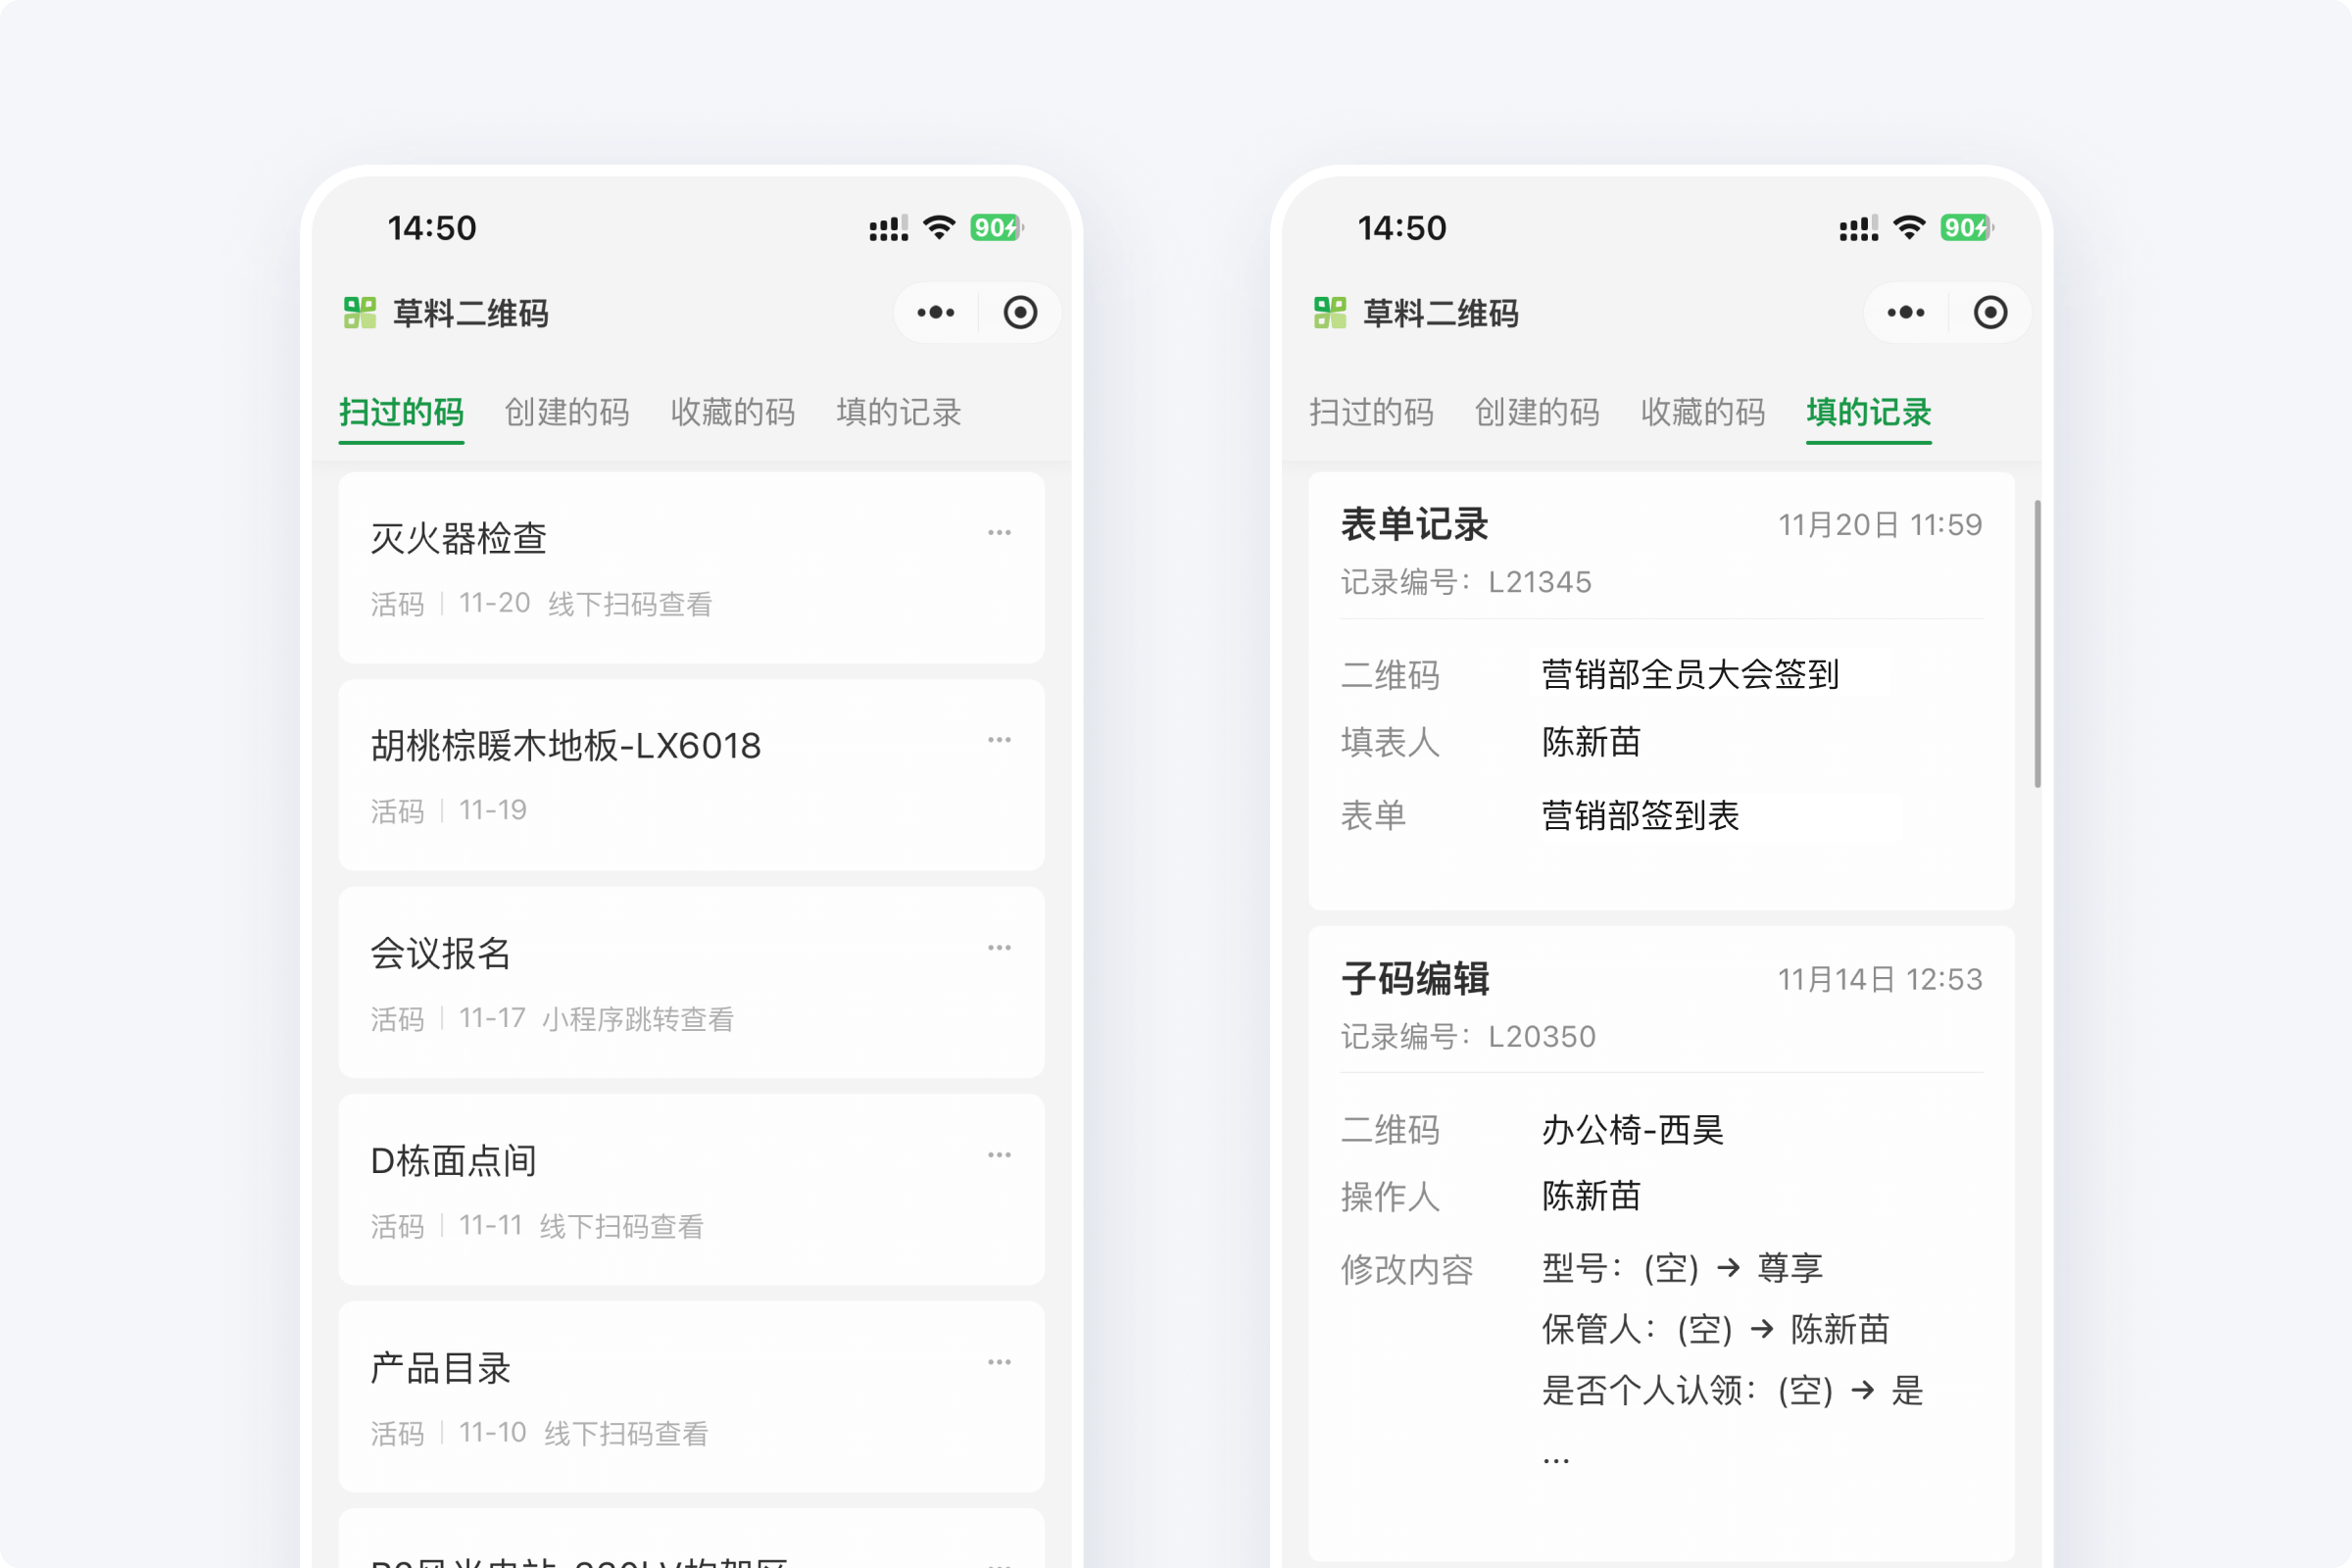Image resolution: width=2352 pixels, height=1568 pixels.
Task: Open the 填的记录 tab on left screen
Action: [898, 413]
